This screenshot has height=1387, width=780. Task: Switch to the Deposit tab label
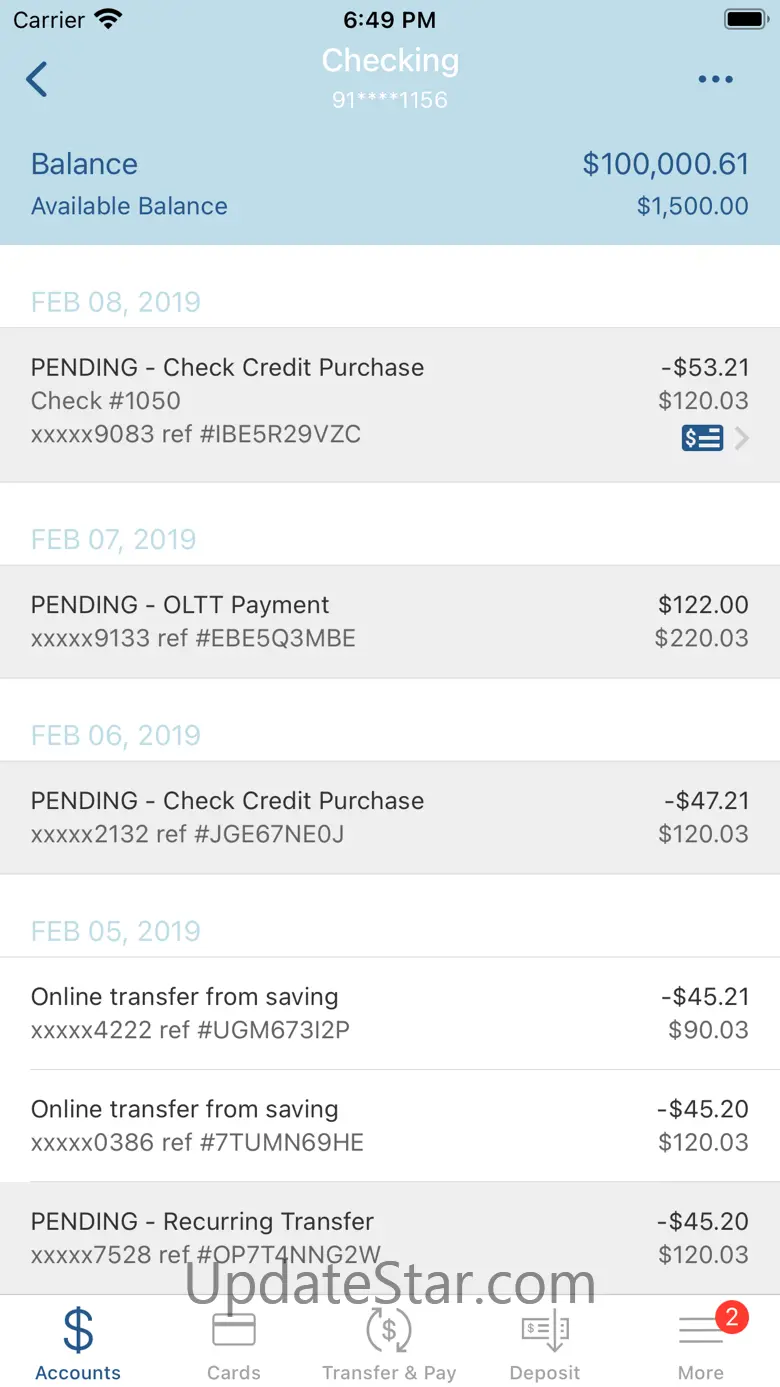click(x=545, y=1373)
